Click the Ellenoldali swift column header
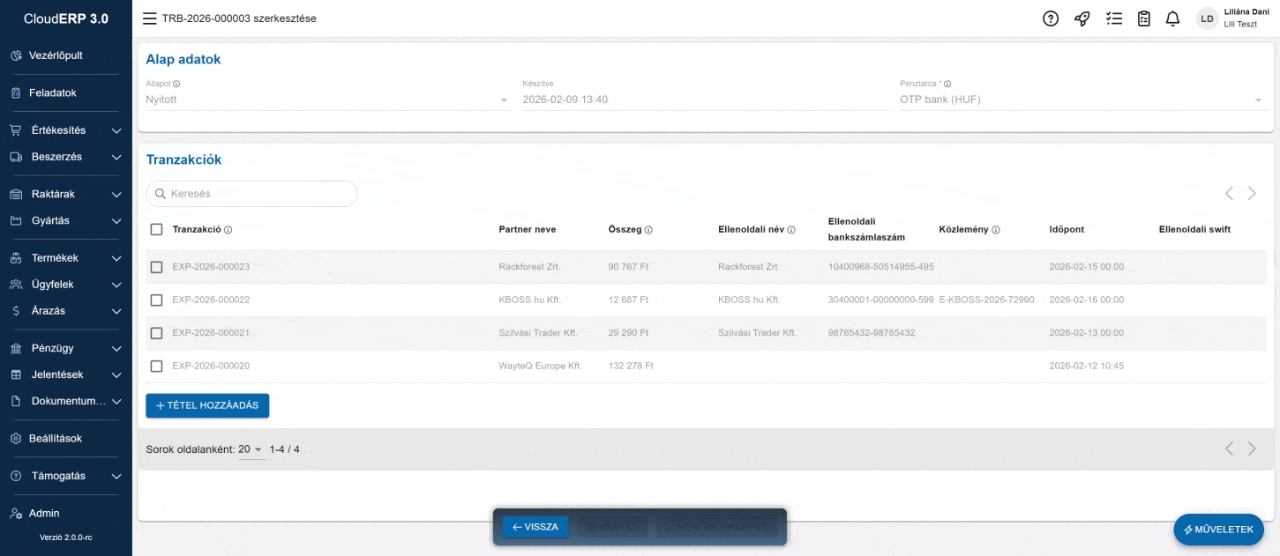 1194,230
